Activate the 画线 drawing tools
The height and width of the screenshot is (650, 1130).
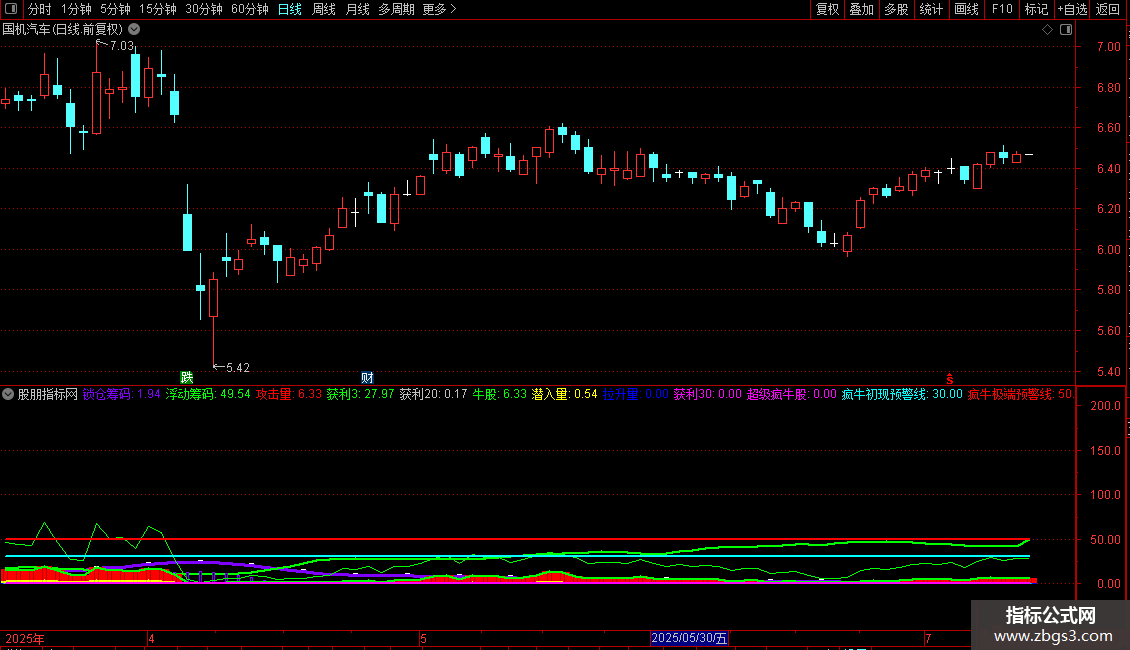pyautogui.click(x=966, y=9)
